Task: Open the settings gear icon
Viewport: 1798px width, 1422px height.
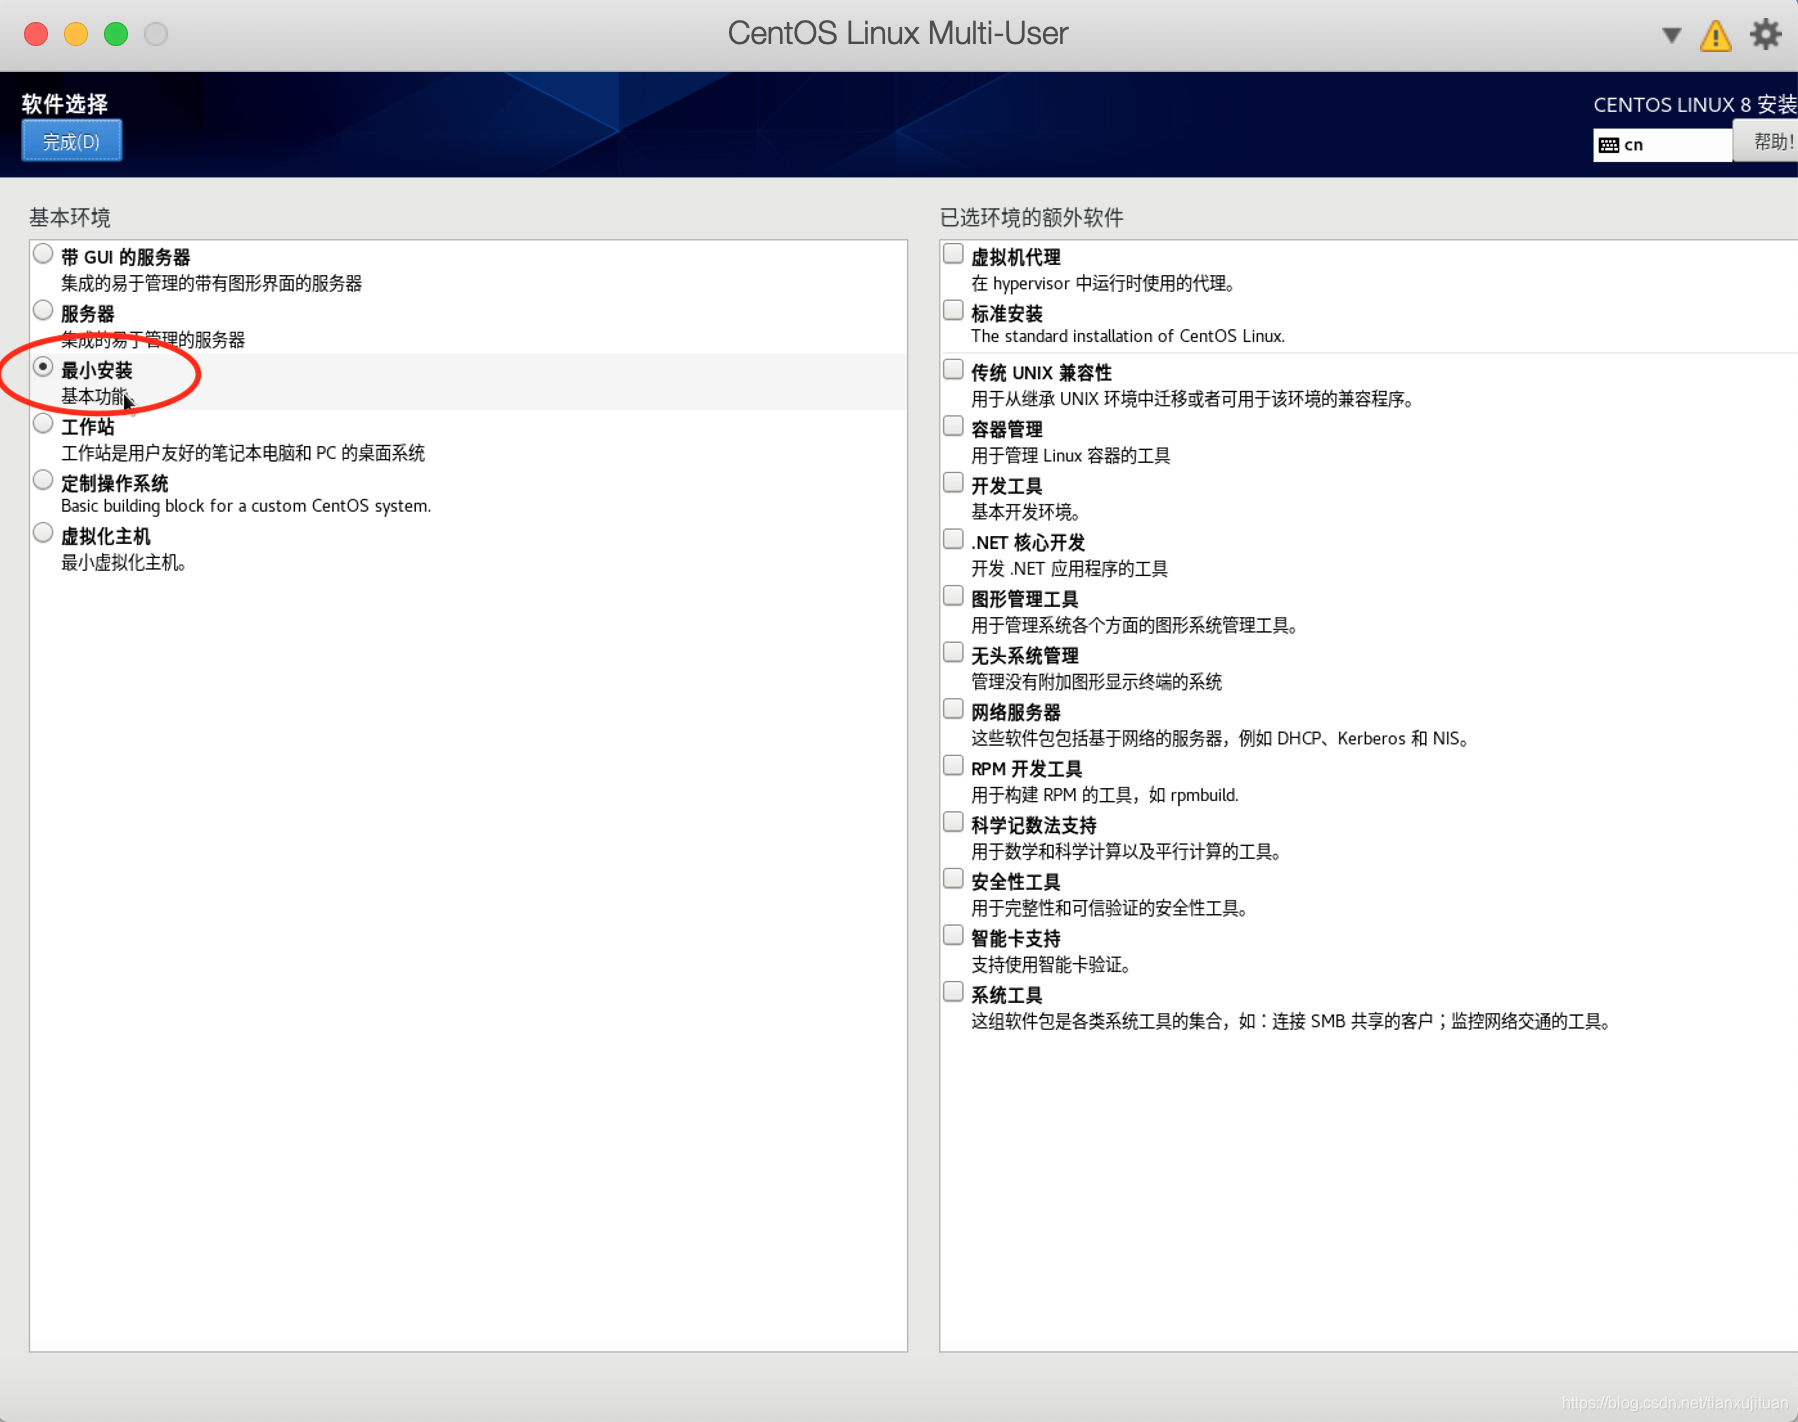Action: click(1765, 34)
